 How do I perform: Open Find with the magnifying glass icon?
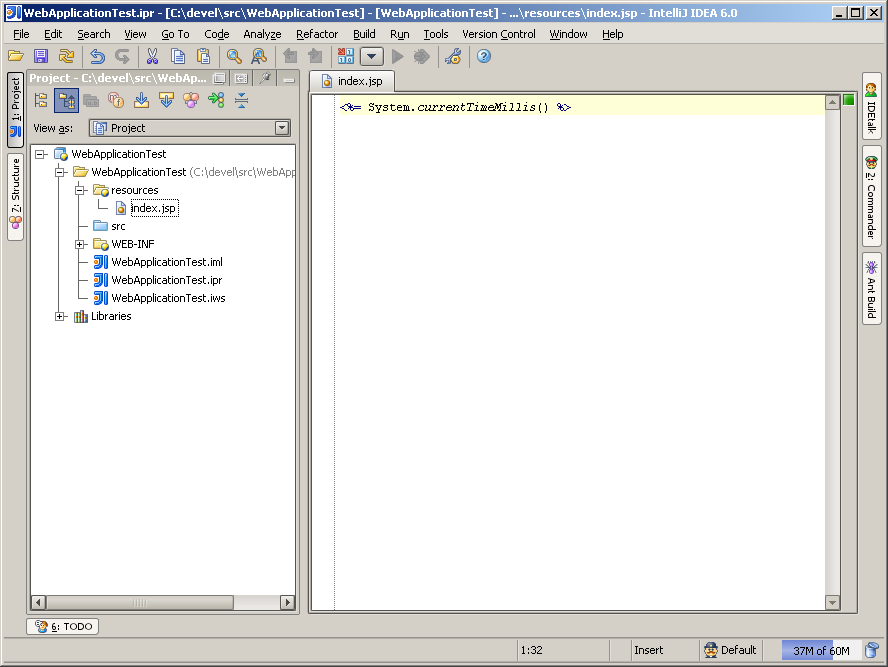(x=234, y=56)
